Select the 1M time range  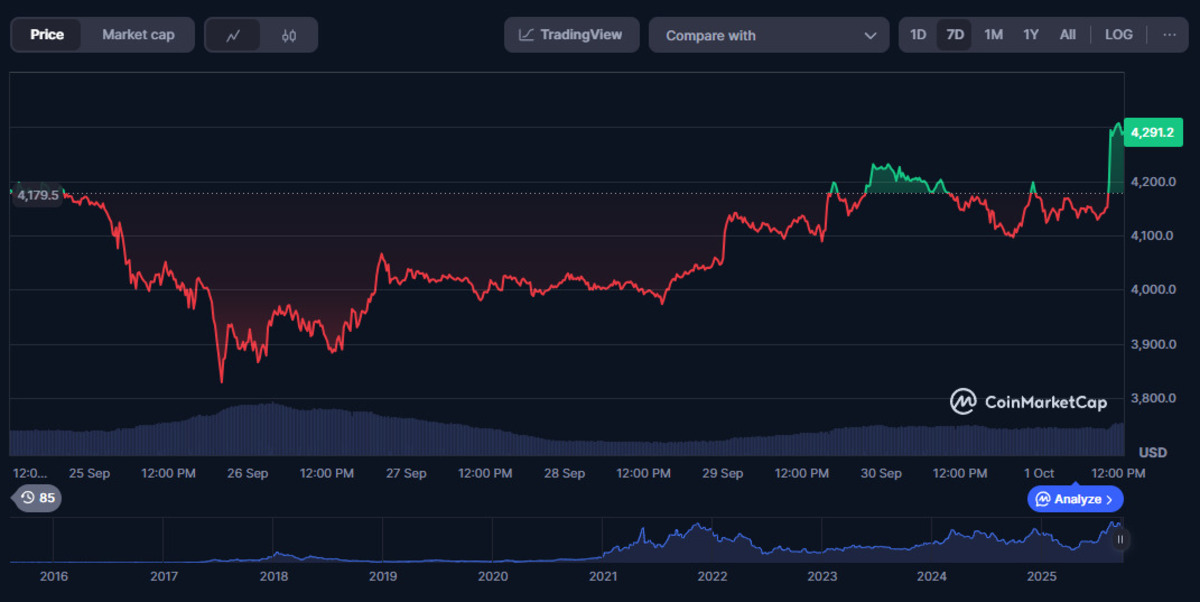point(993,35)
